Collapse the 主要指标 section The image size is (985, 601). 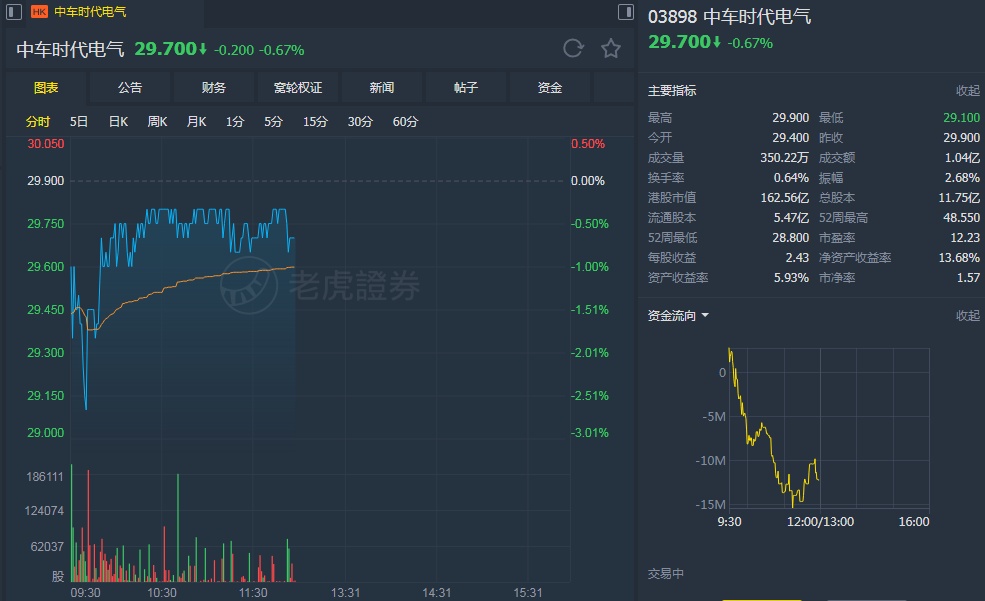pyautogui.click(x=967, y=91)
